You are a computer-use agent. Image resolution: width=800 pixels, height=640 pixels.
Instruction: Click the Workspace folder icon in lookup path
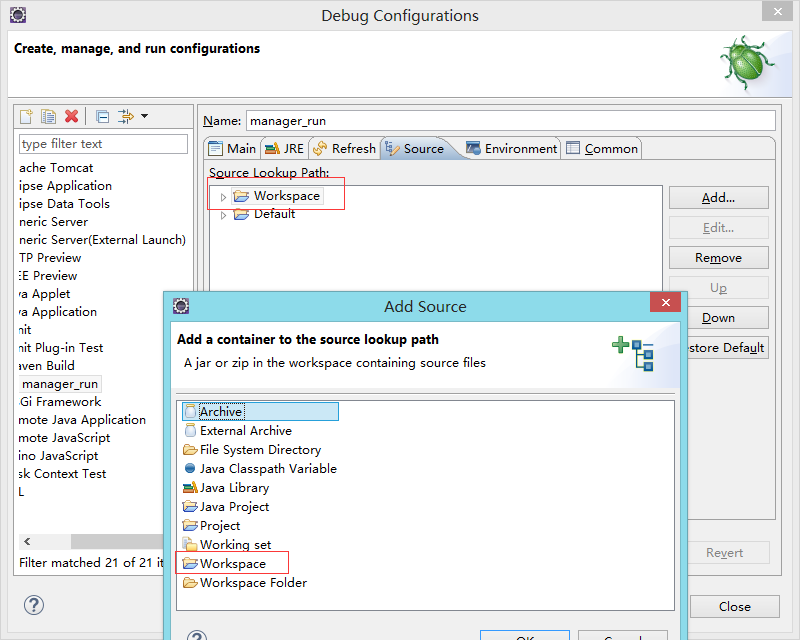click(241, 196)
